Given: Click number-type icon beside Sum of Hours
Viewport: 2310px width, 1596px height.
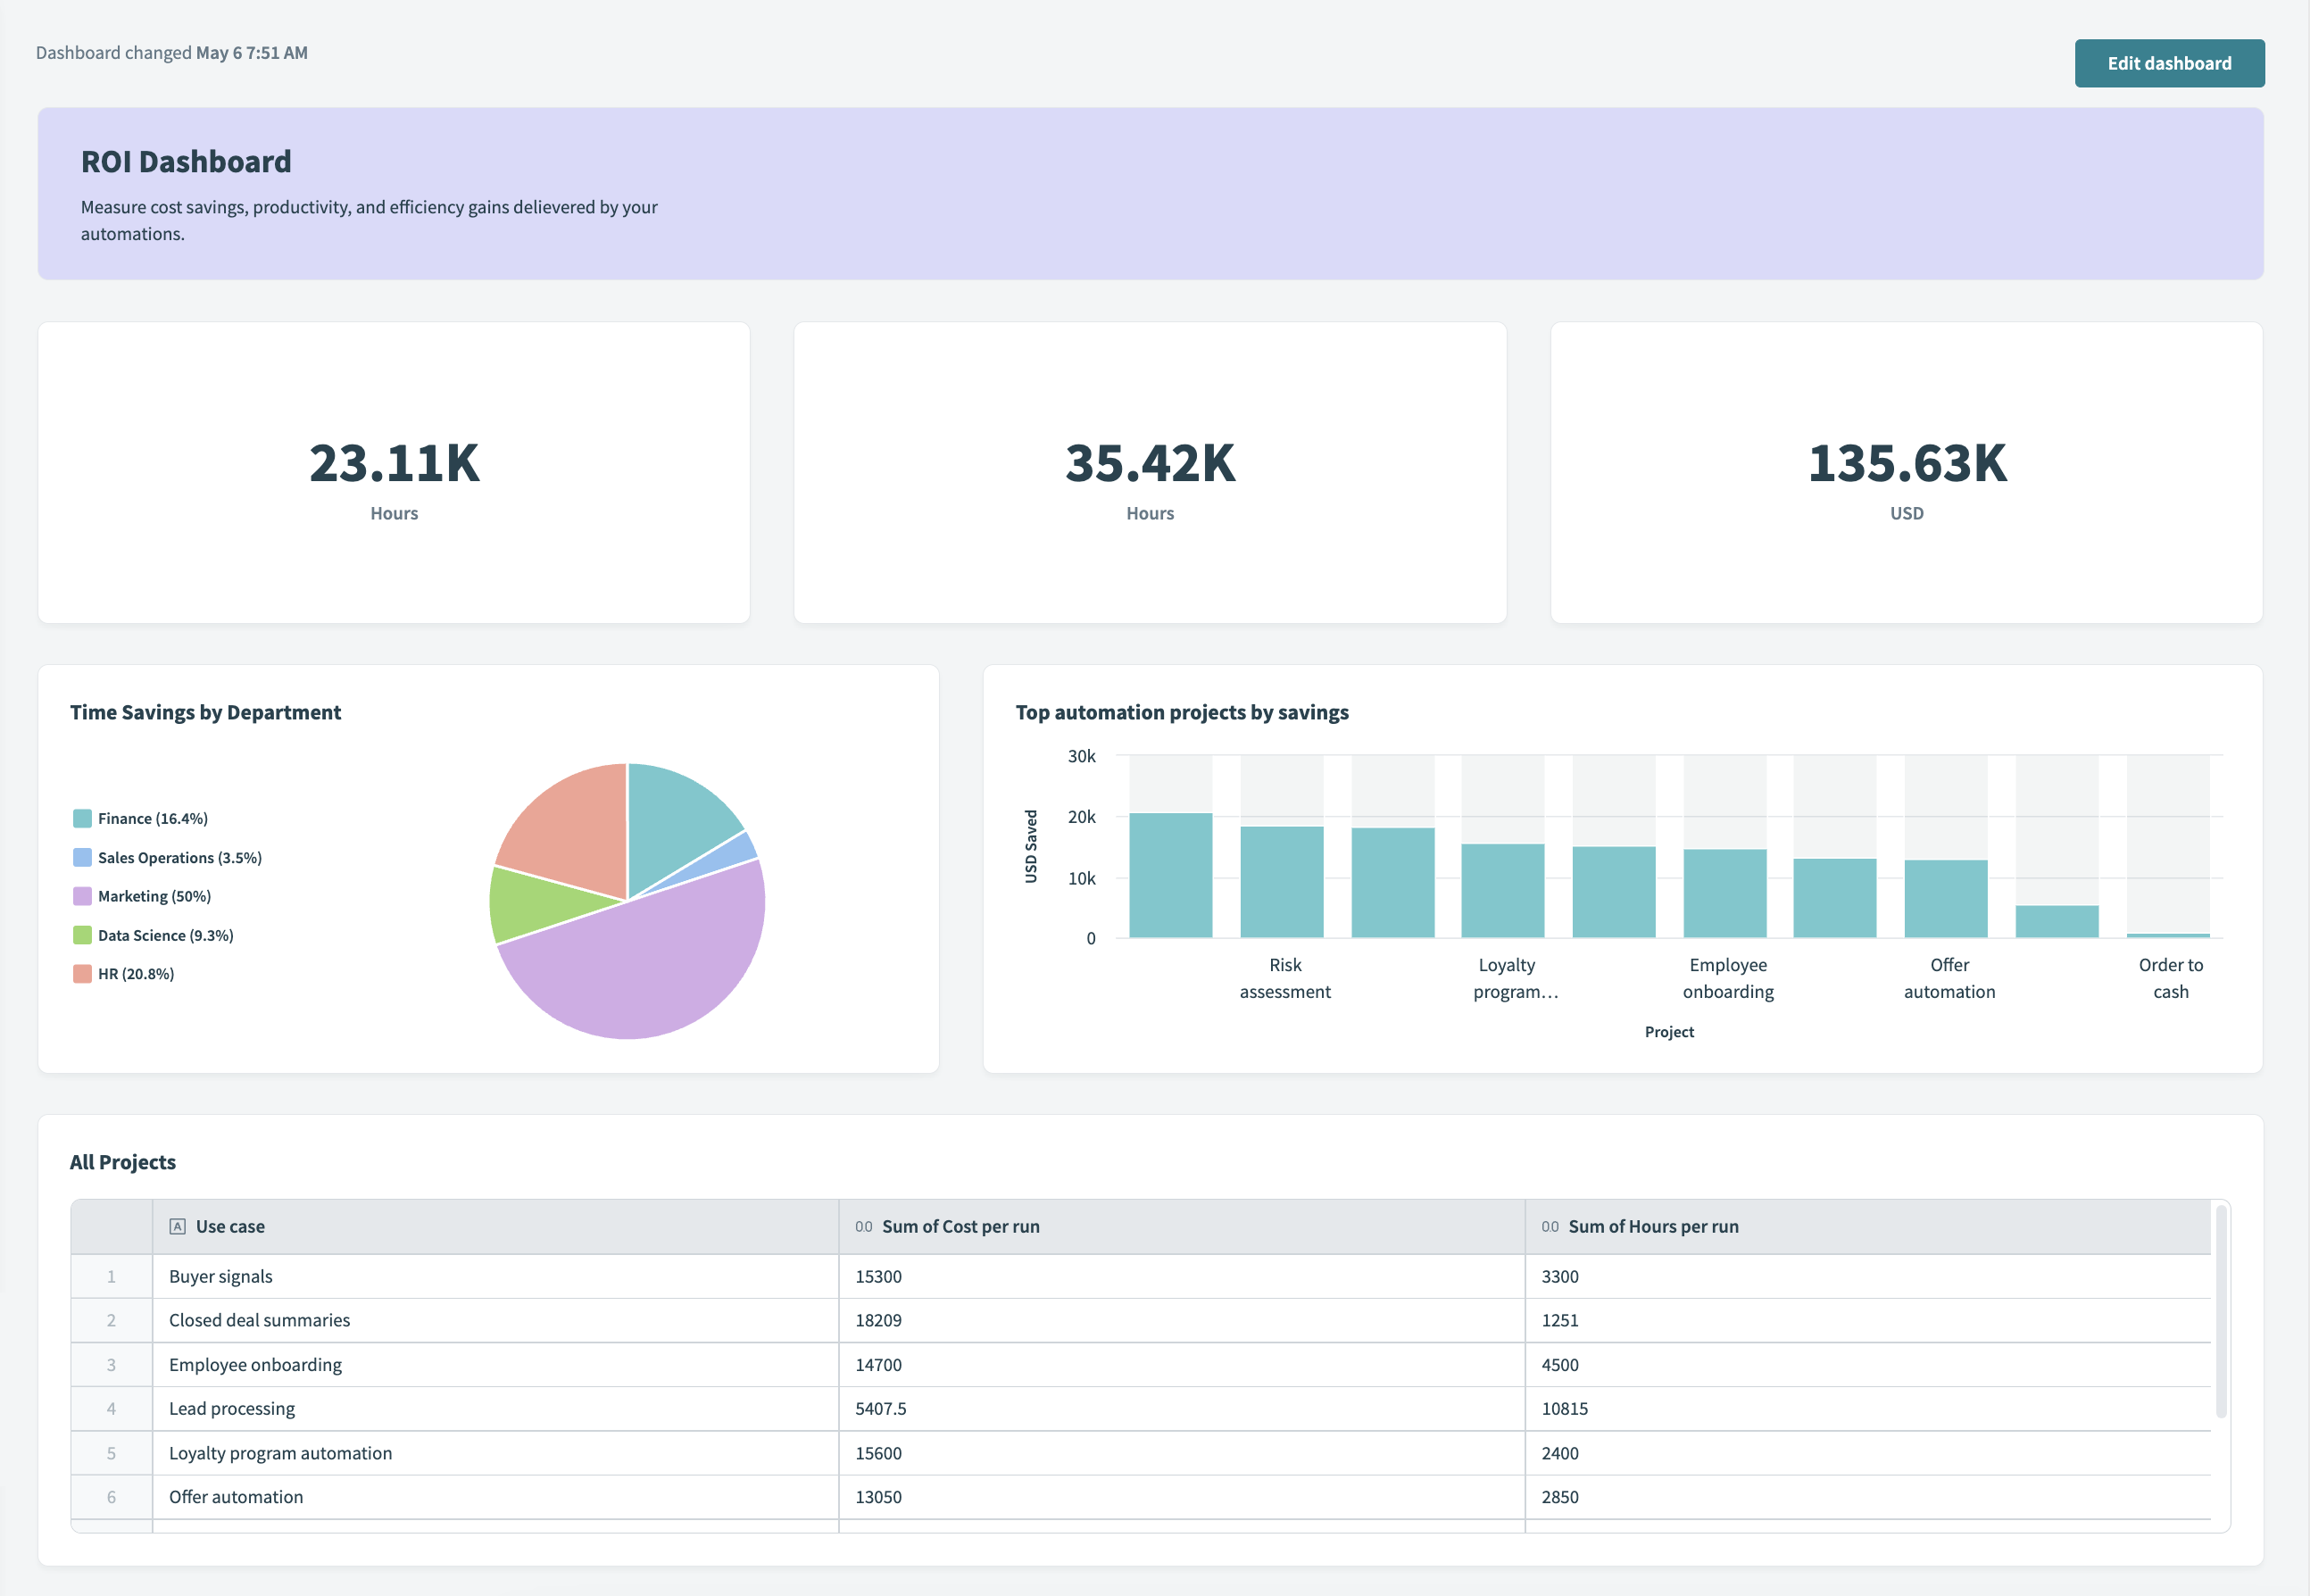Looking at the screenshot, I should pos(1549,1226).
